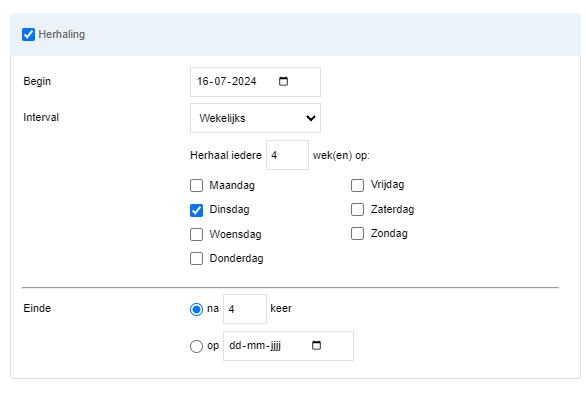
Task: Open the Begin date calendar picker icon
Action: 283,81
